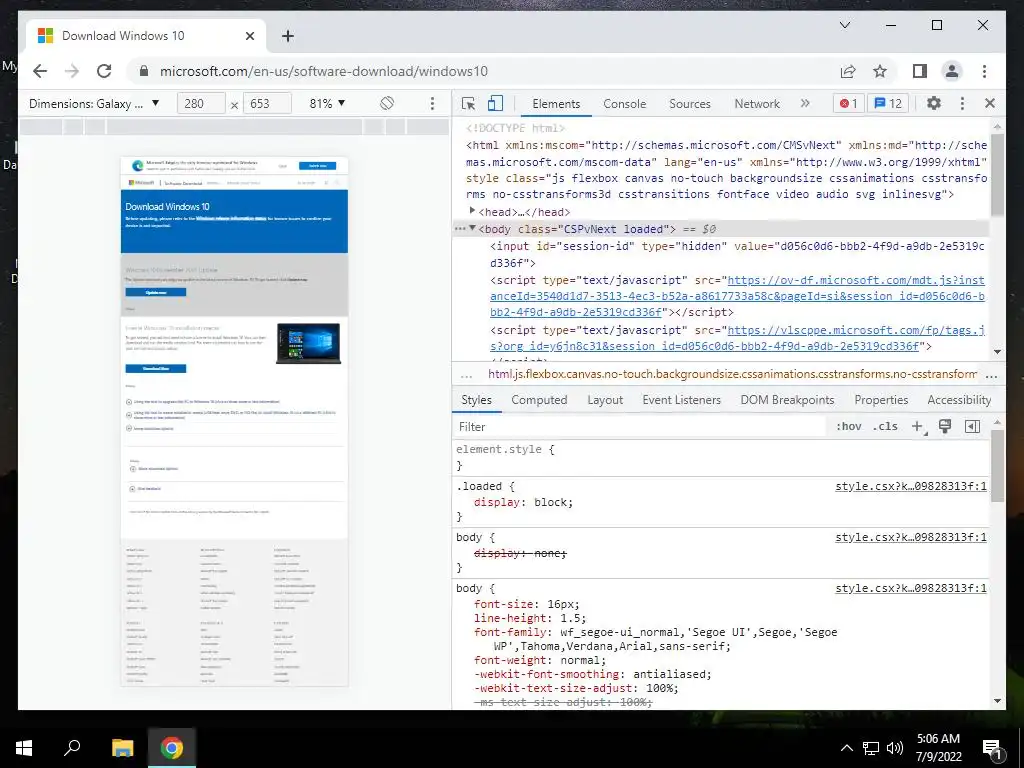Open device toolbar more options menu

point(432,103)
